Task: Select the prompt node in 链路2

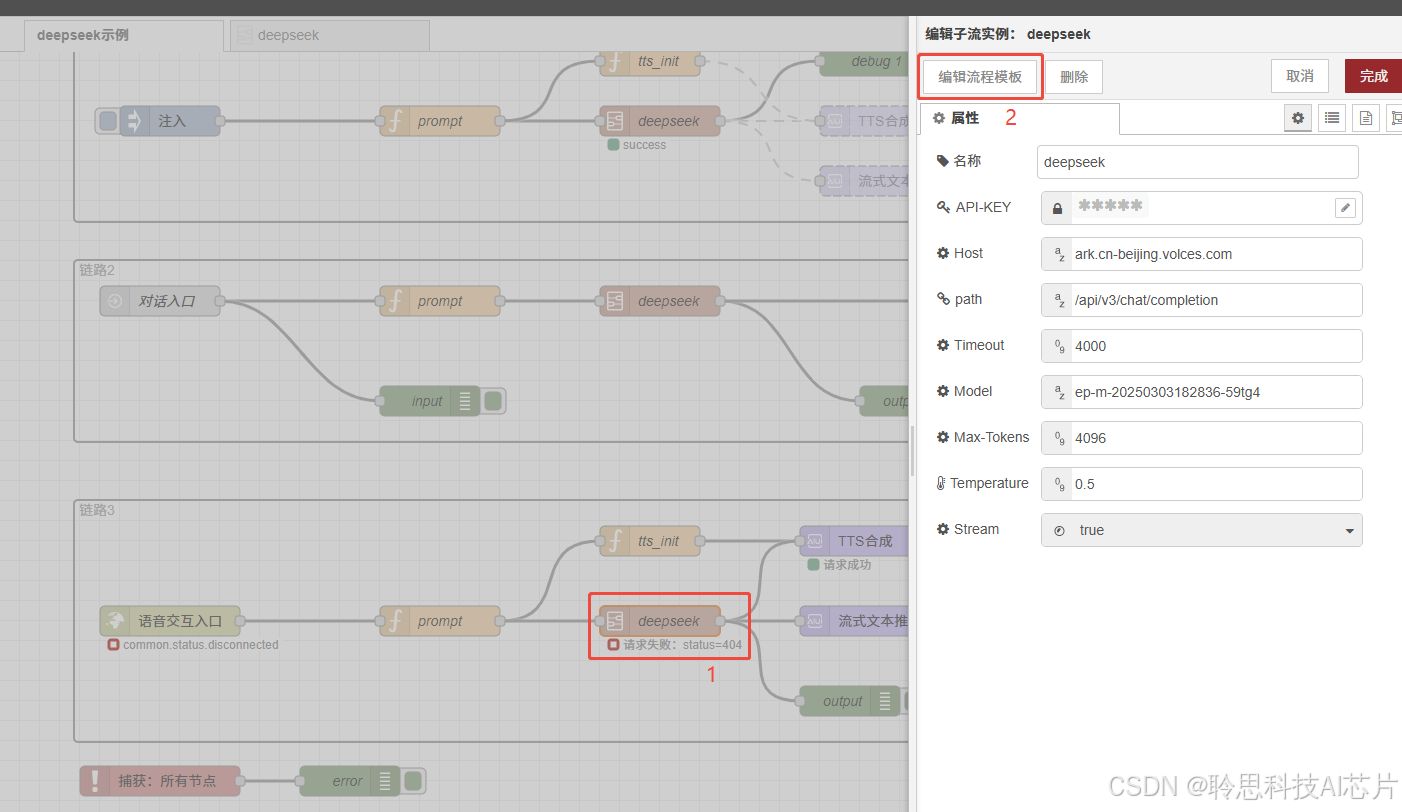Action: (x=440, y=301)
